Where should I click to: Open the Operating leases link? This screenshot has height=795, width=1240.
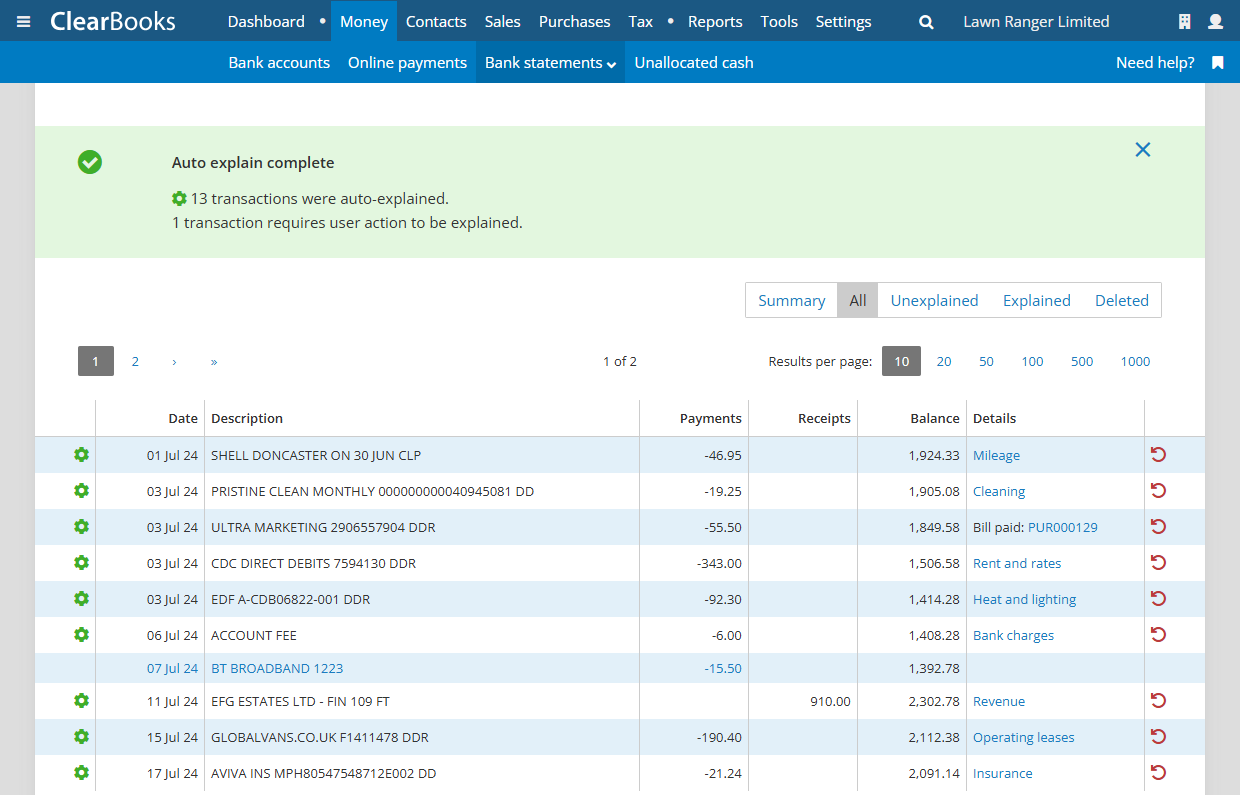1023,738
